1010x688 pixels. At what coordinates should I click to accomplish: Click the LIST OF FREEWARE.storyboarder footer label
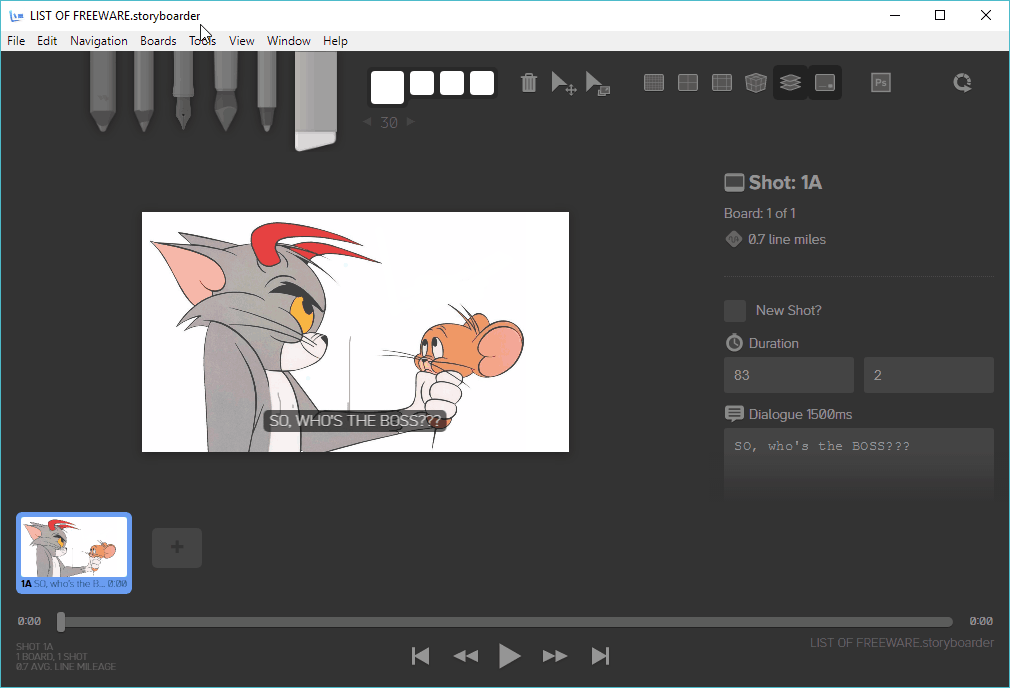(x=902, y=642)
